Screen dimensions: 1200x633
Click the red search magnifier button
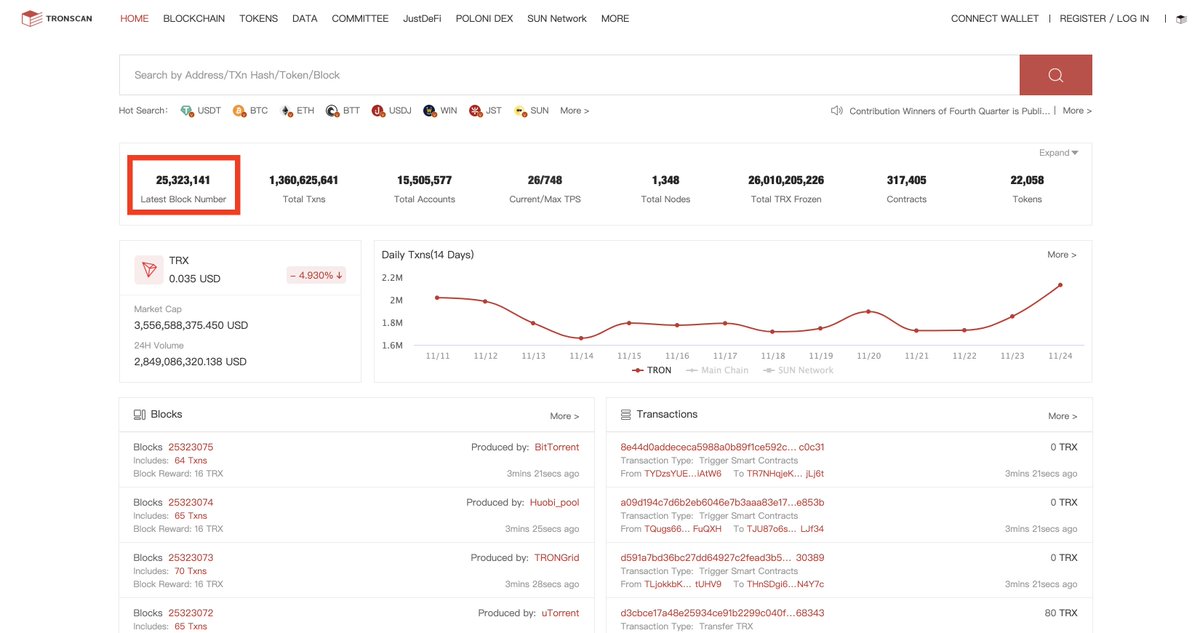tap(1055, 75)
